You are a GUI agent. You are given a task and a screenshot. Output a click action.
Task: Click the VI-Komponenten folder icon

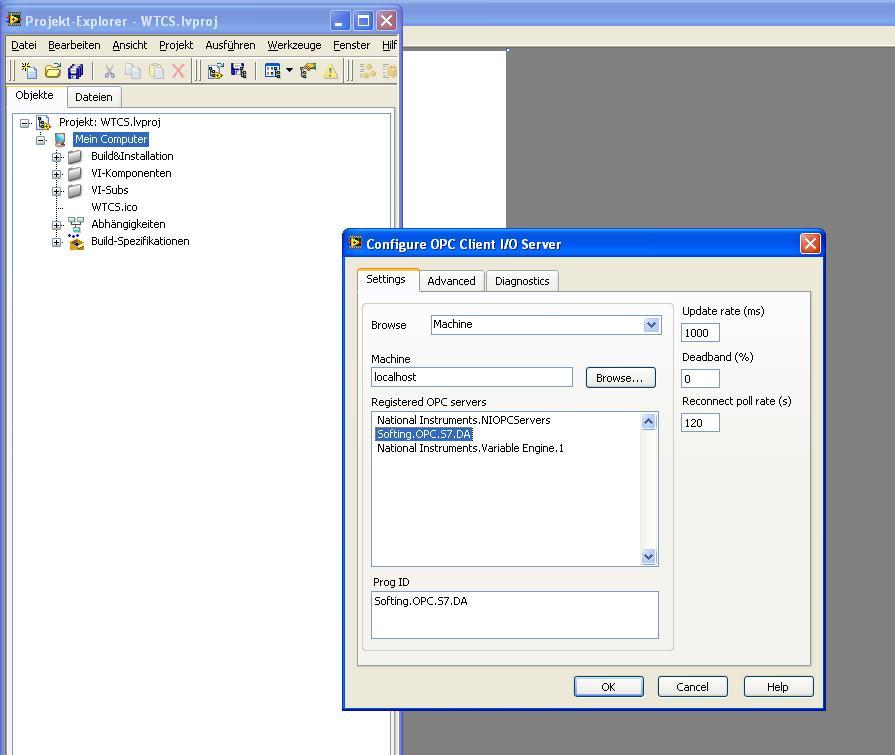point(75,173)
